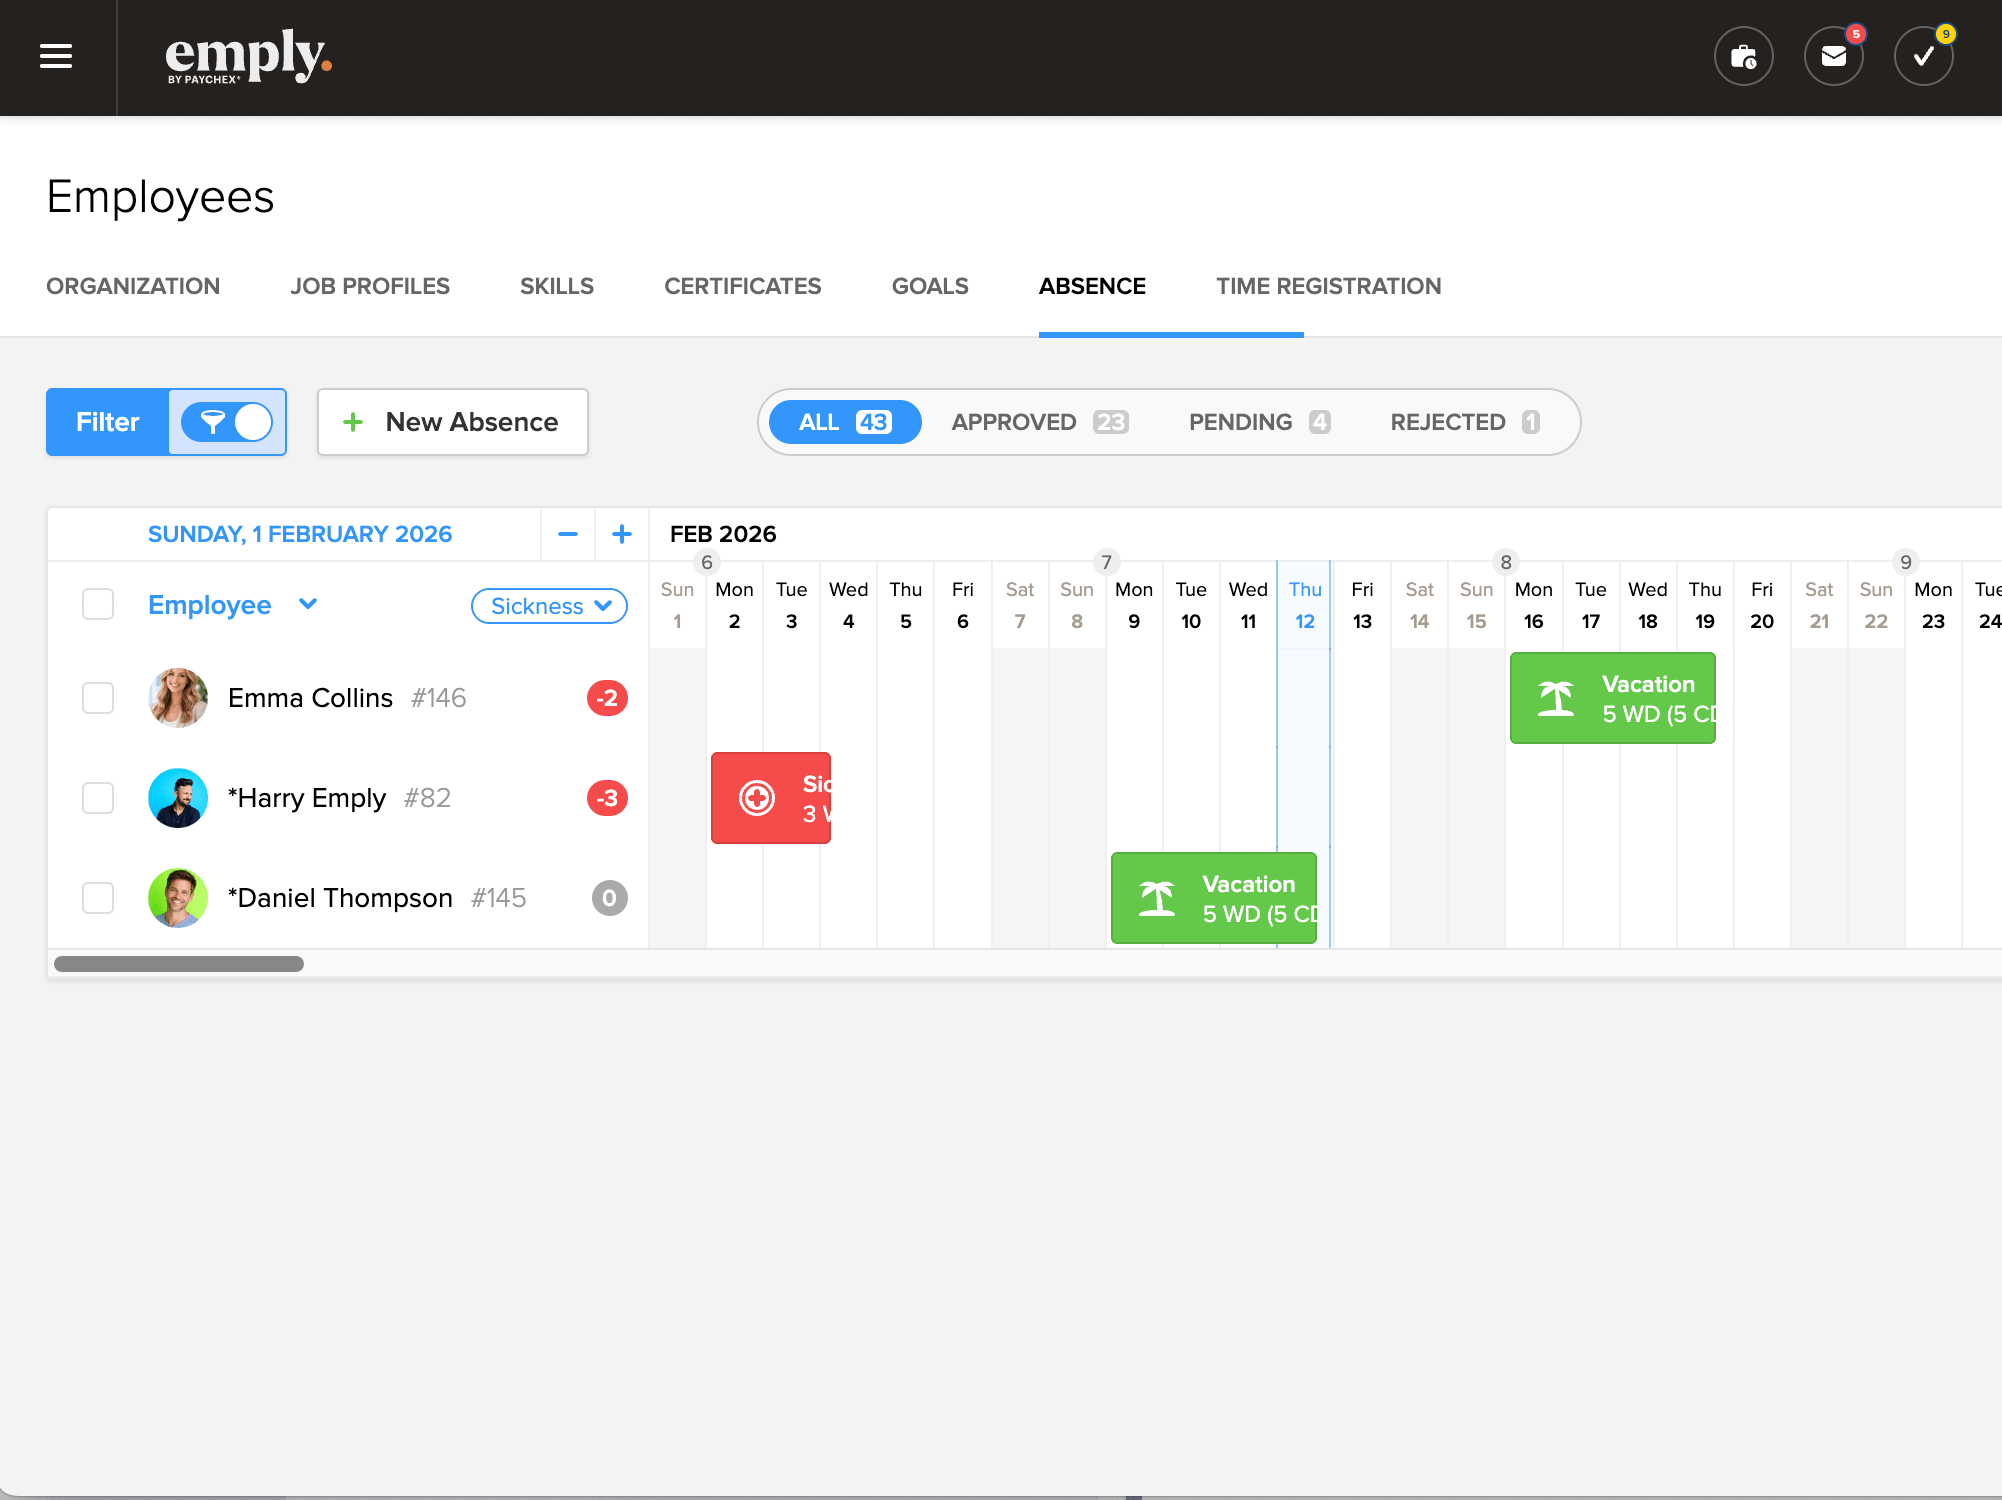Tick the select-all checkbox beside Employee
Screen dimensions: 2002x1500
click(98, 604)
